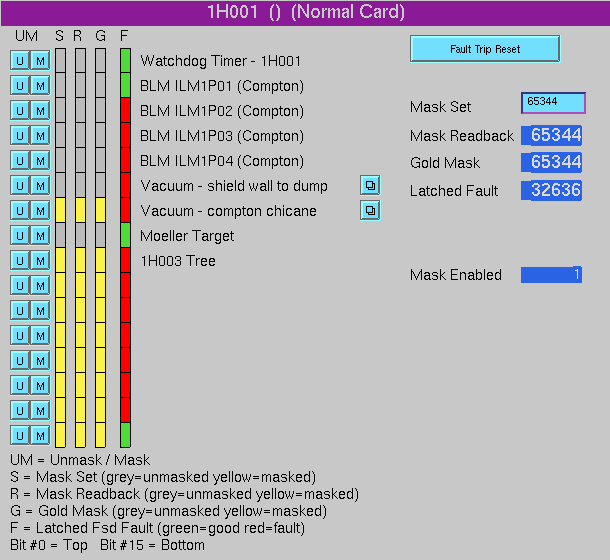This screenshot has width=610, height=560.
Task: Click Latched Fault value 32636
Action: pyautogui.click(x=551, y=190)
